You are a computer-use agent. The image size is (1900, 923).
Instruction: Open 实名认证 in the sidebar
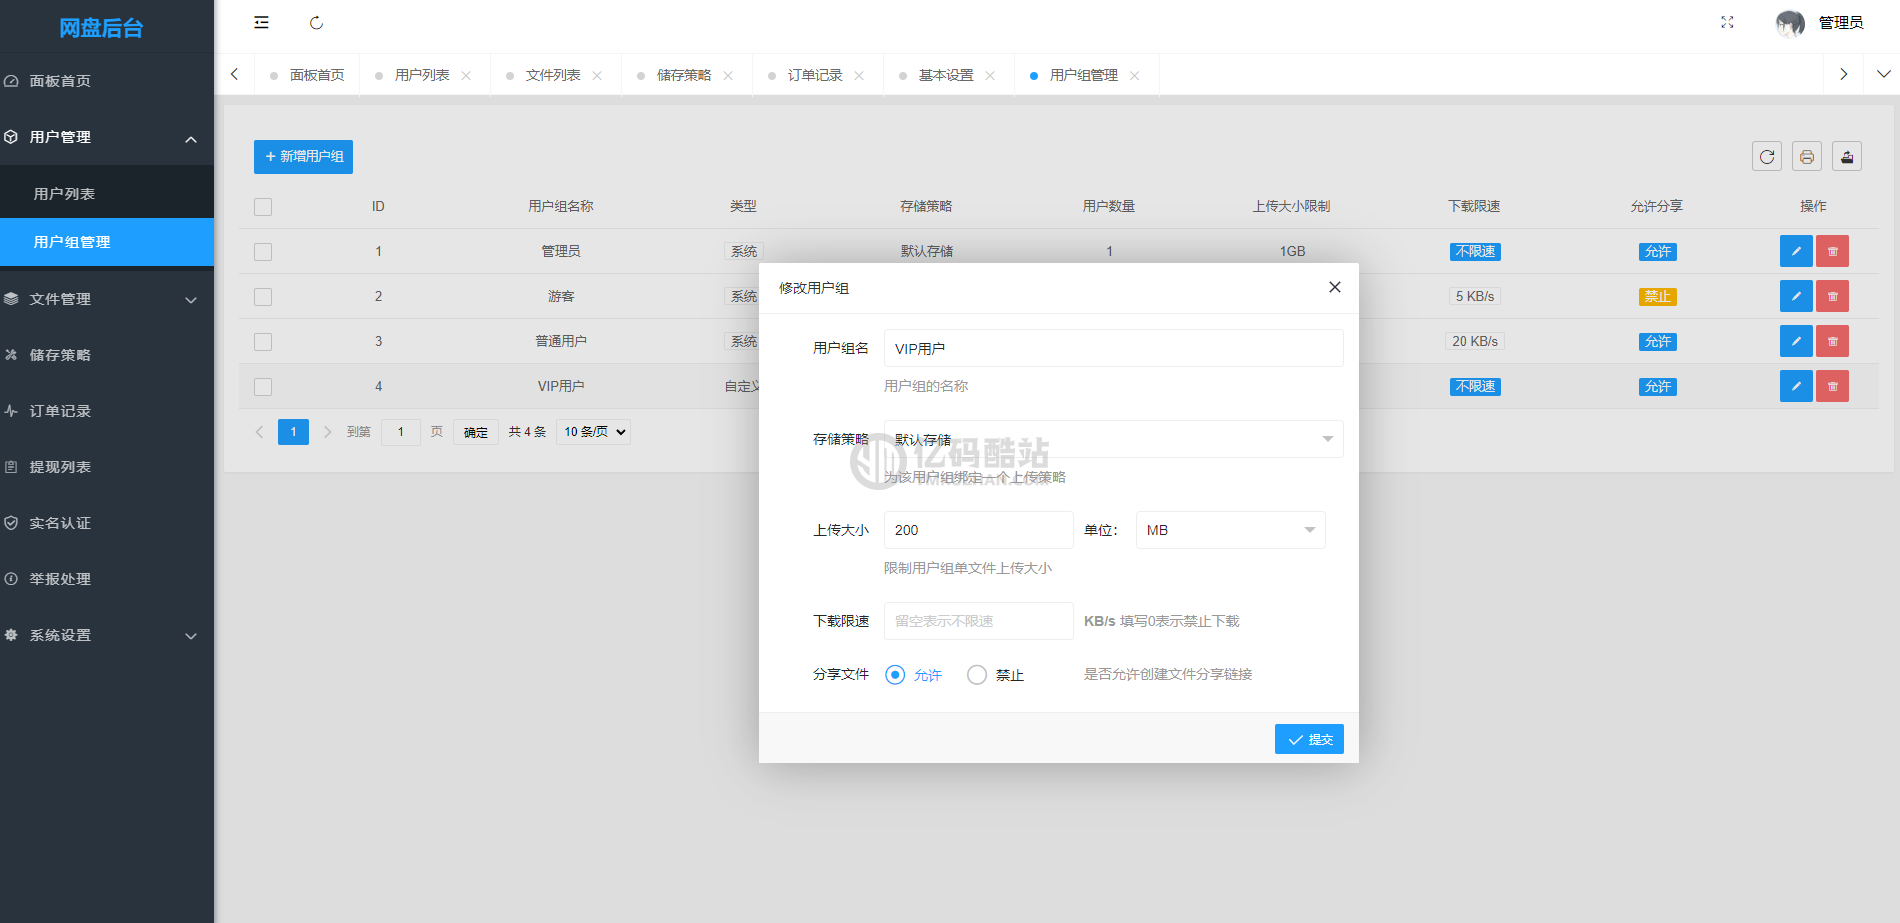pyautogui.click(x=107, y=523)
